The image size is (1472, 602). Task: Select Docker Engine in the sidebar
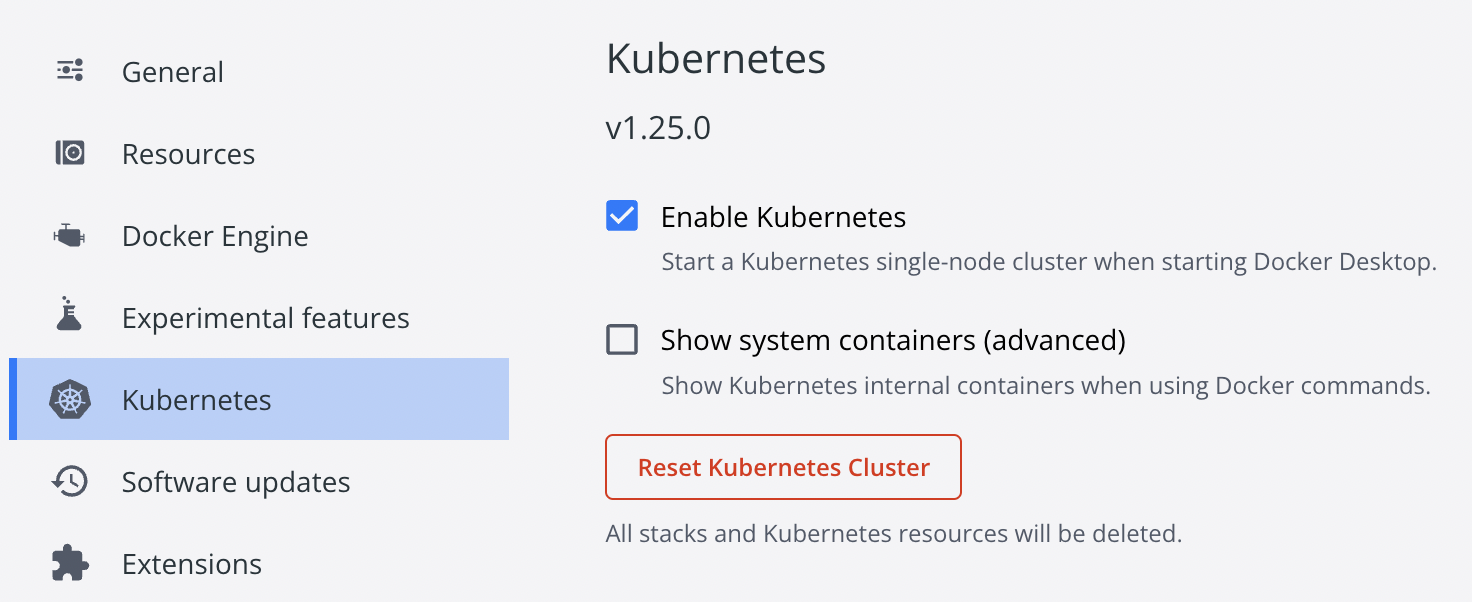pos(215,236)
